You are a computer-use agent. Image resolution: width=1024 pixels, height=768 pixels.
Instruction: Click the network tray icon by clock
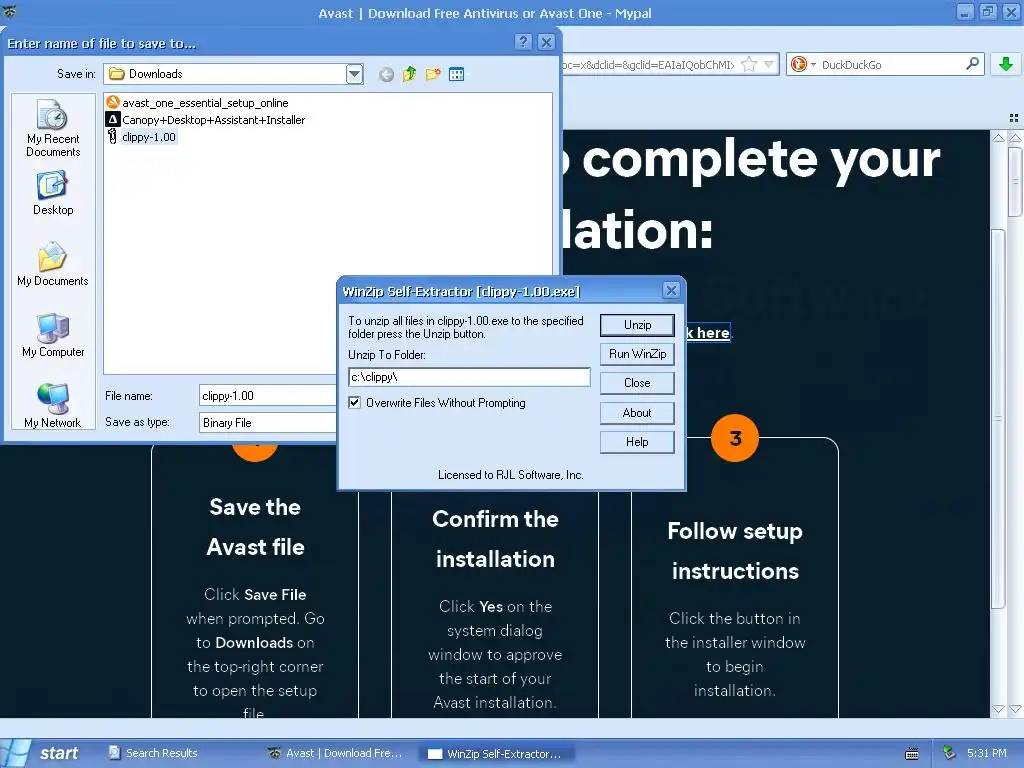coord(950,753)
